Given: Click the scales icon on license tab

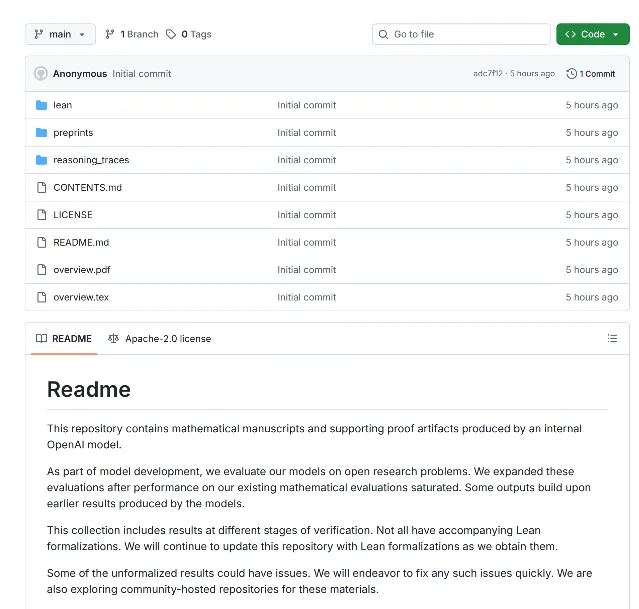Looking at the screenshot, I should (113, 338).
